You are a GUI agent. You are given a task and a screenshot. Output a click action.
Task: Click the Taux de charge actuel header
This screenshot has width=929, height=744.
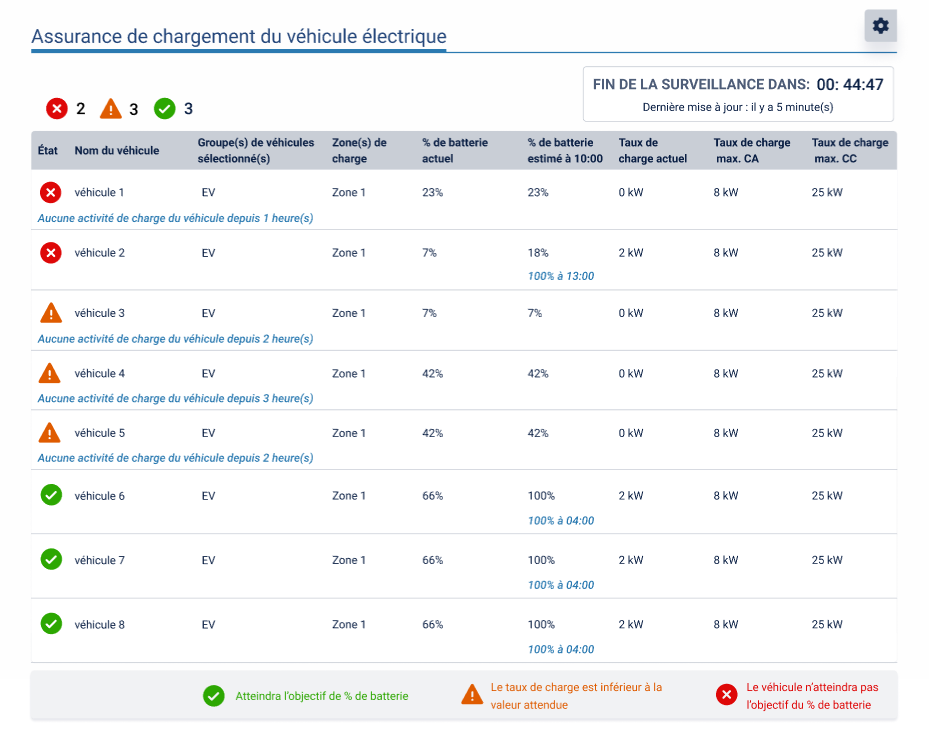pos(653,151)
